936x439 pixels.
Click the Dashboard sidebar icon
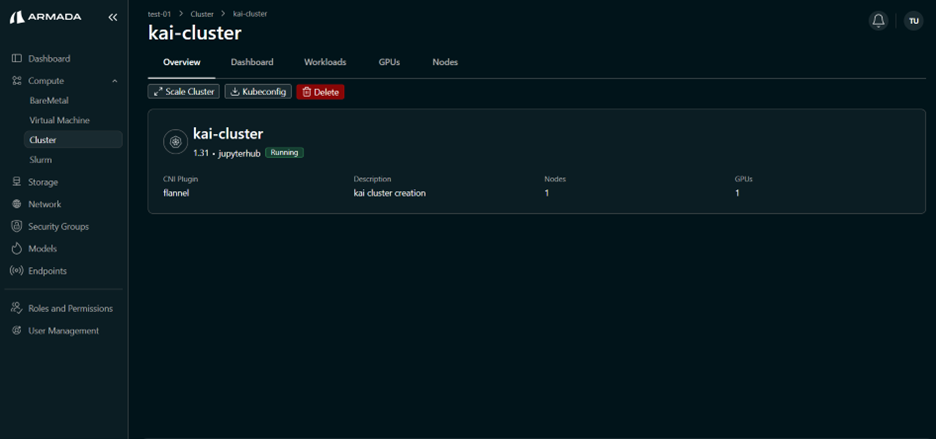point(17,59)
